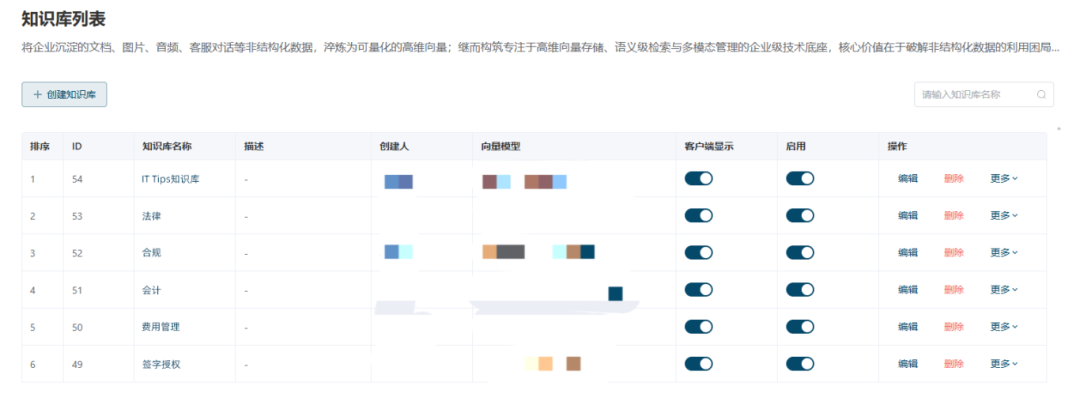
Task: Toggle 客户端显示 for 合规 row
Action: pyautogui.click(x=698, y=253)
